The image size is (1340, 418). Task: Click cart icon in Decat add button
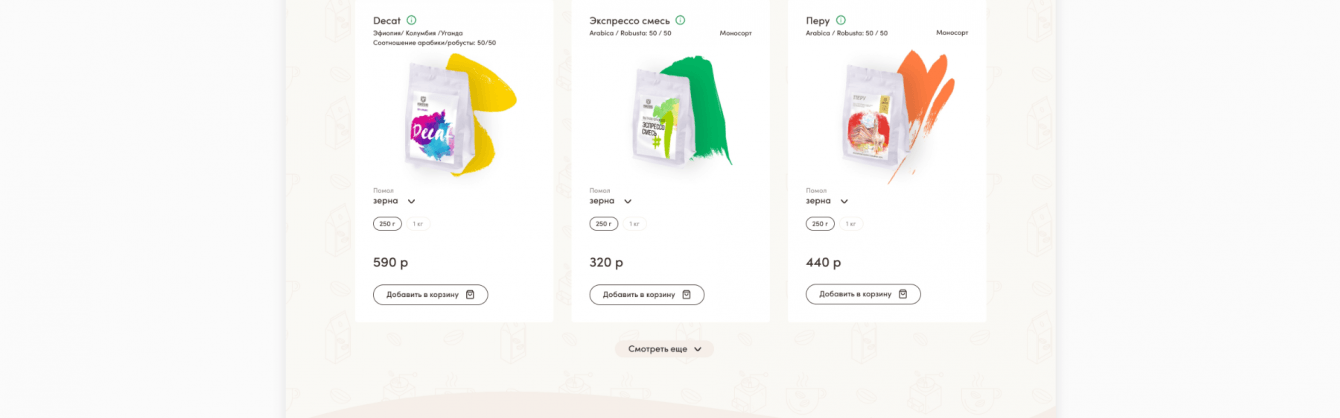[470, 295]
